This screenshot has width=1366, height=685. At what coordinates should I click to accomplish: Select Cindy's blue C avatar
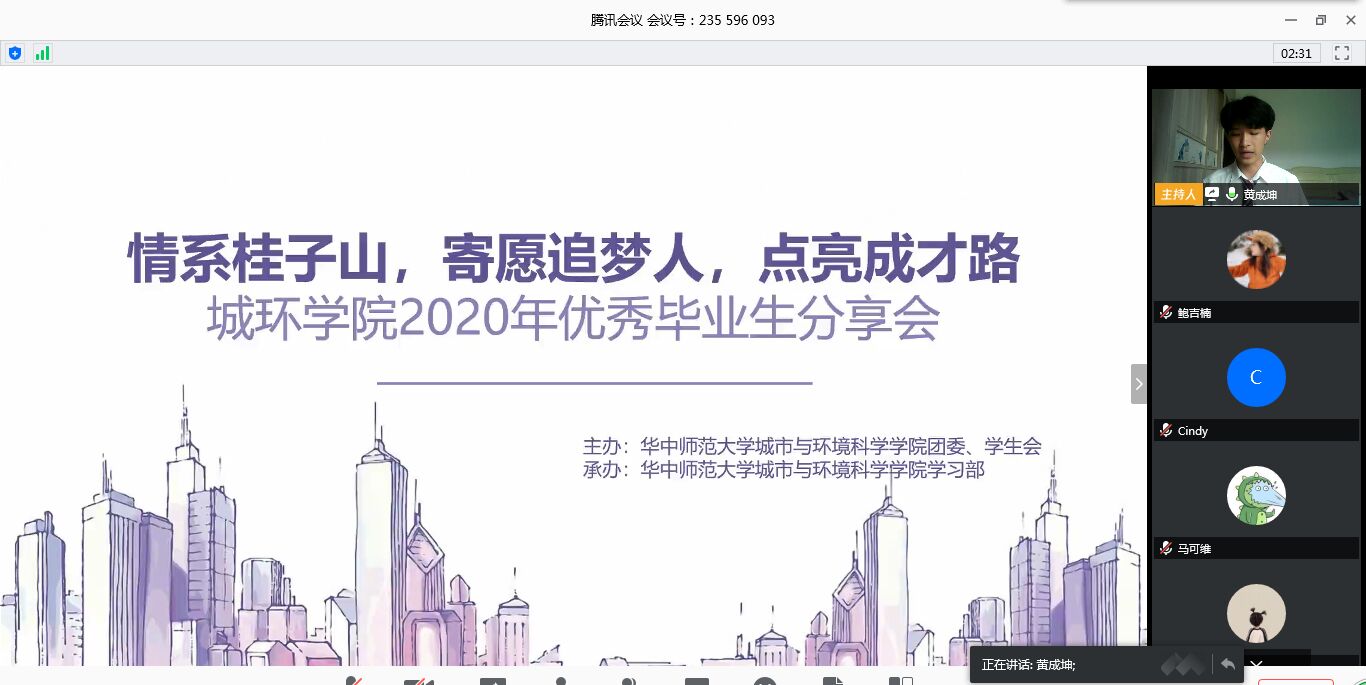point(1256,377)
